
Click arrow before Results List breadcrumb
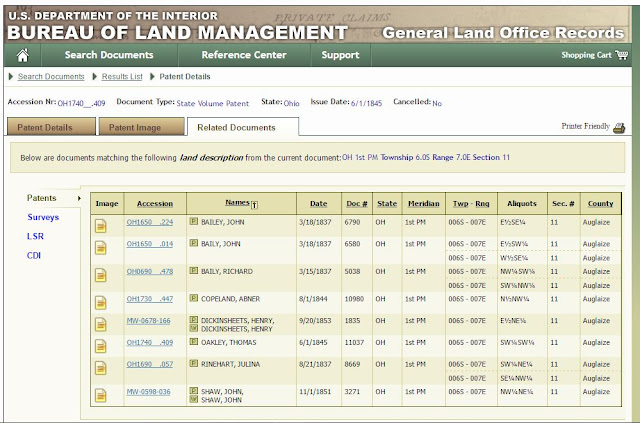coord(95,76)
